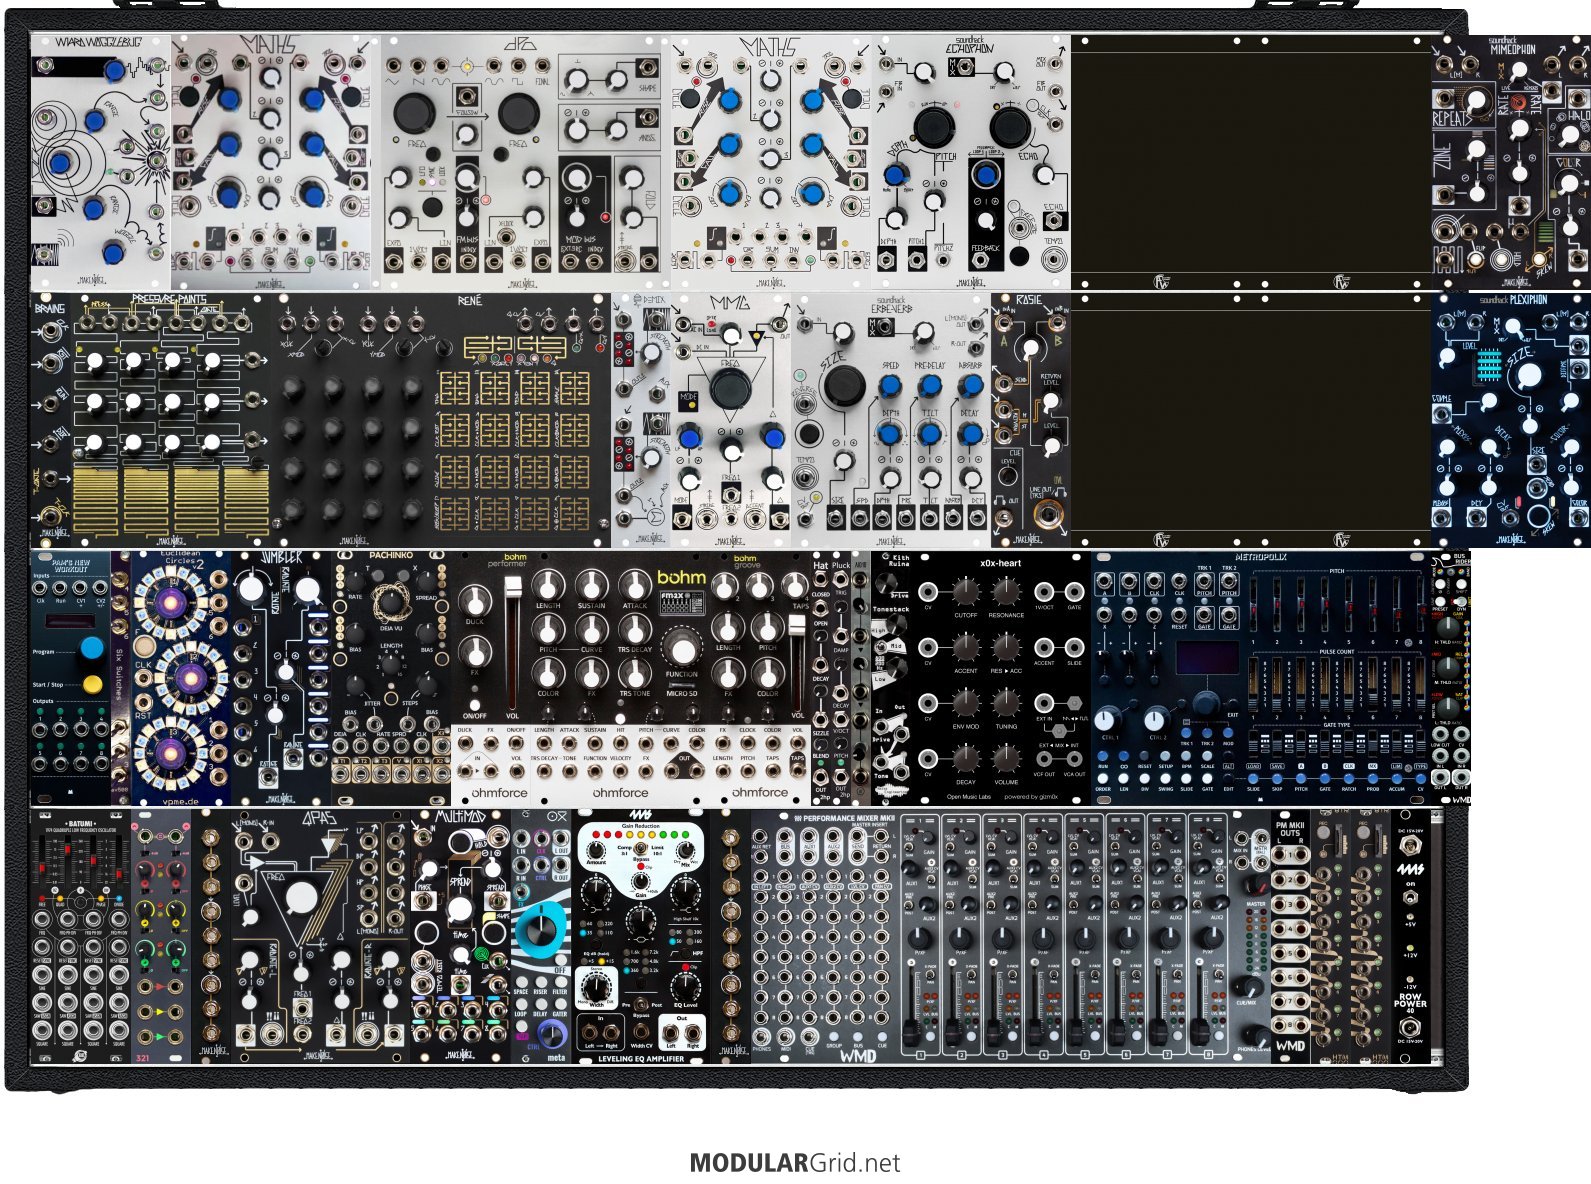Push the Metropolix RATCH button

click(x=1349, y=777)
